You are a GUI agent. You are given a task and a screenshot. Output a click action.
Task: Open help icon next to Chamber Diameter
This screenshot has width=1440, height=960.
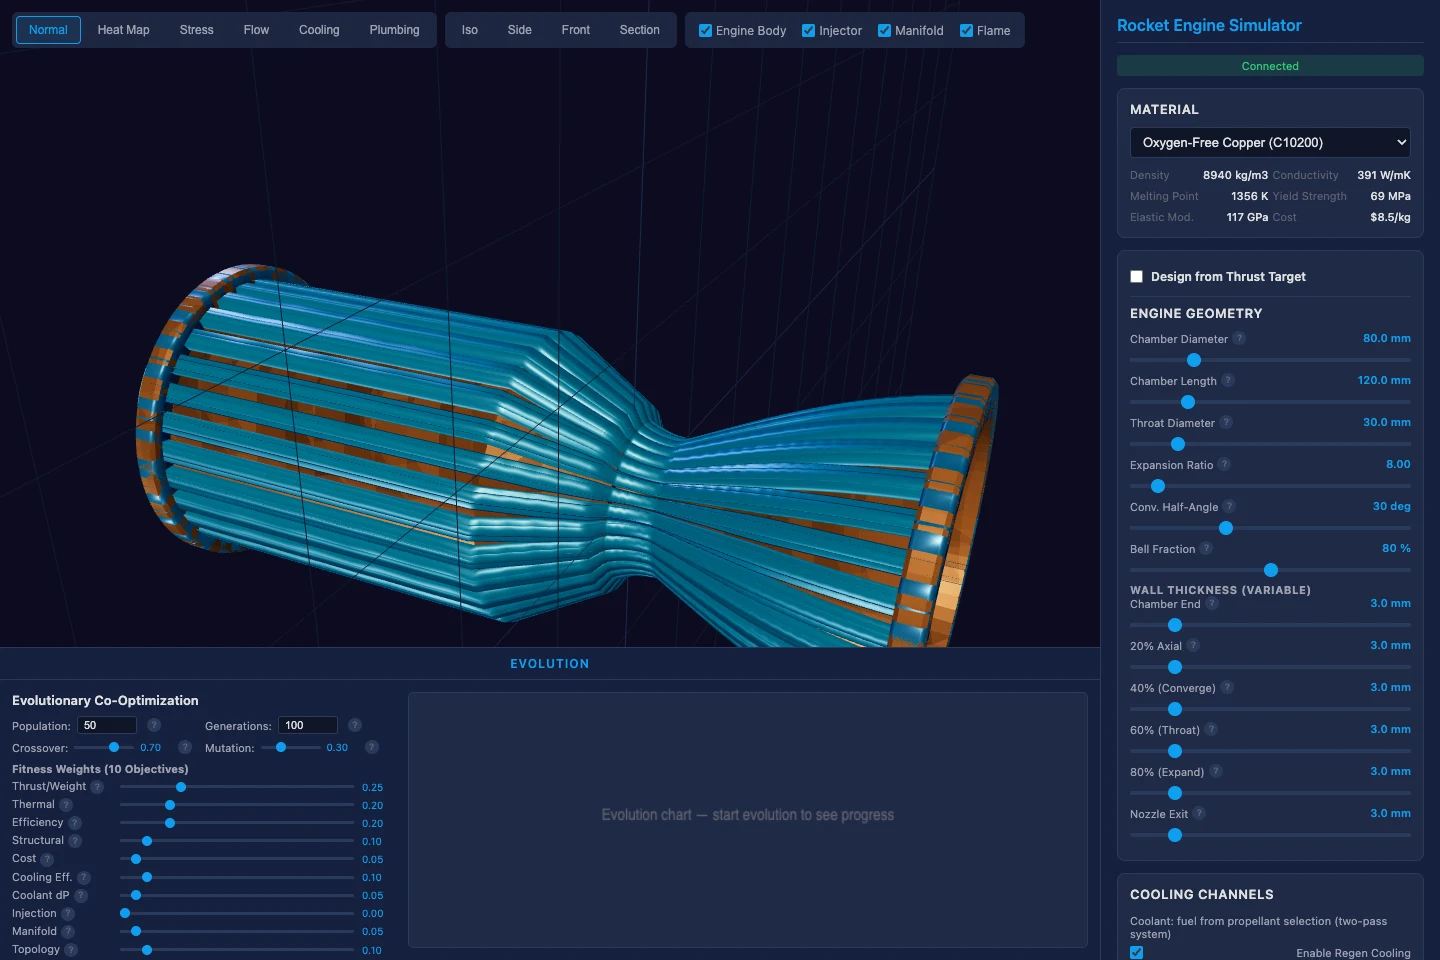tap(1239, 338)
